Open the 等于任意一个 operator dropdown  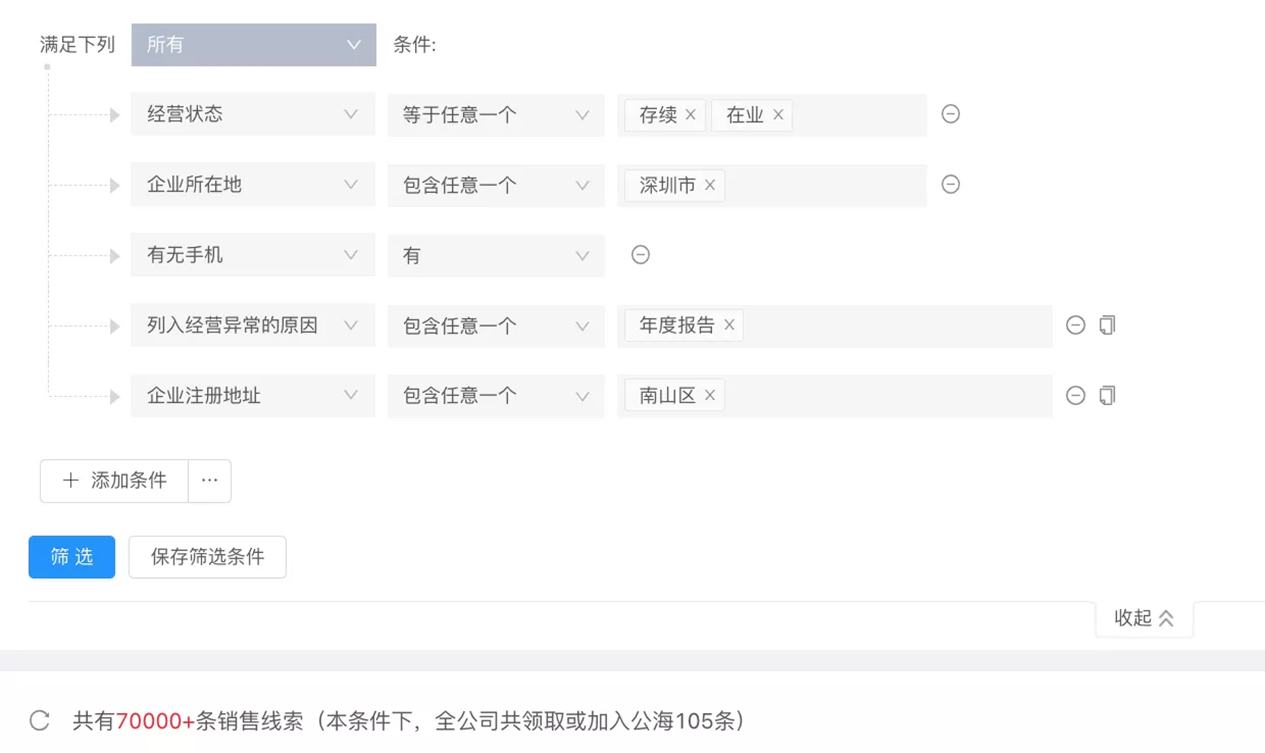495,115
